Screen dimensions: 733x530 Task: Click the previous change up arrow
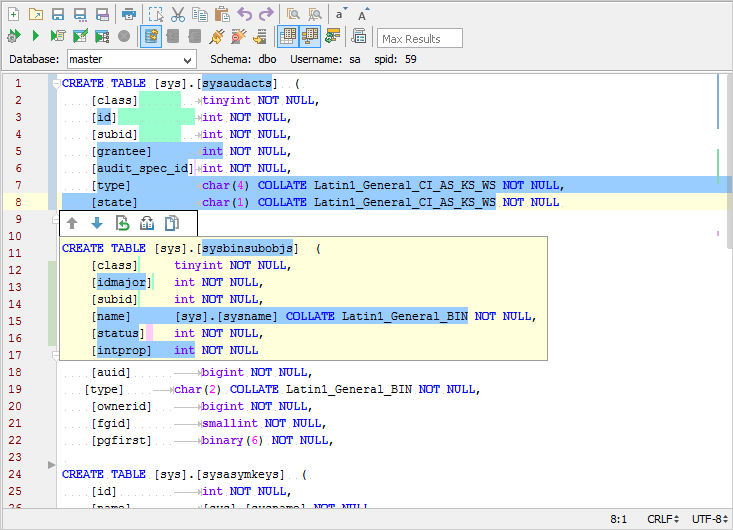coord(72,223)
